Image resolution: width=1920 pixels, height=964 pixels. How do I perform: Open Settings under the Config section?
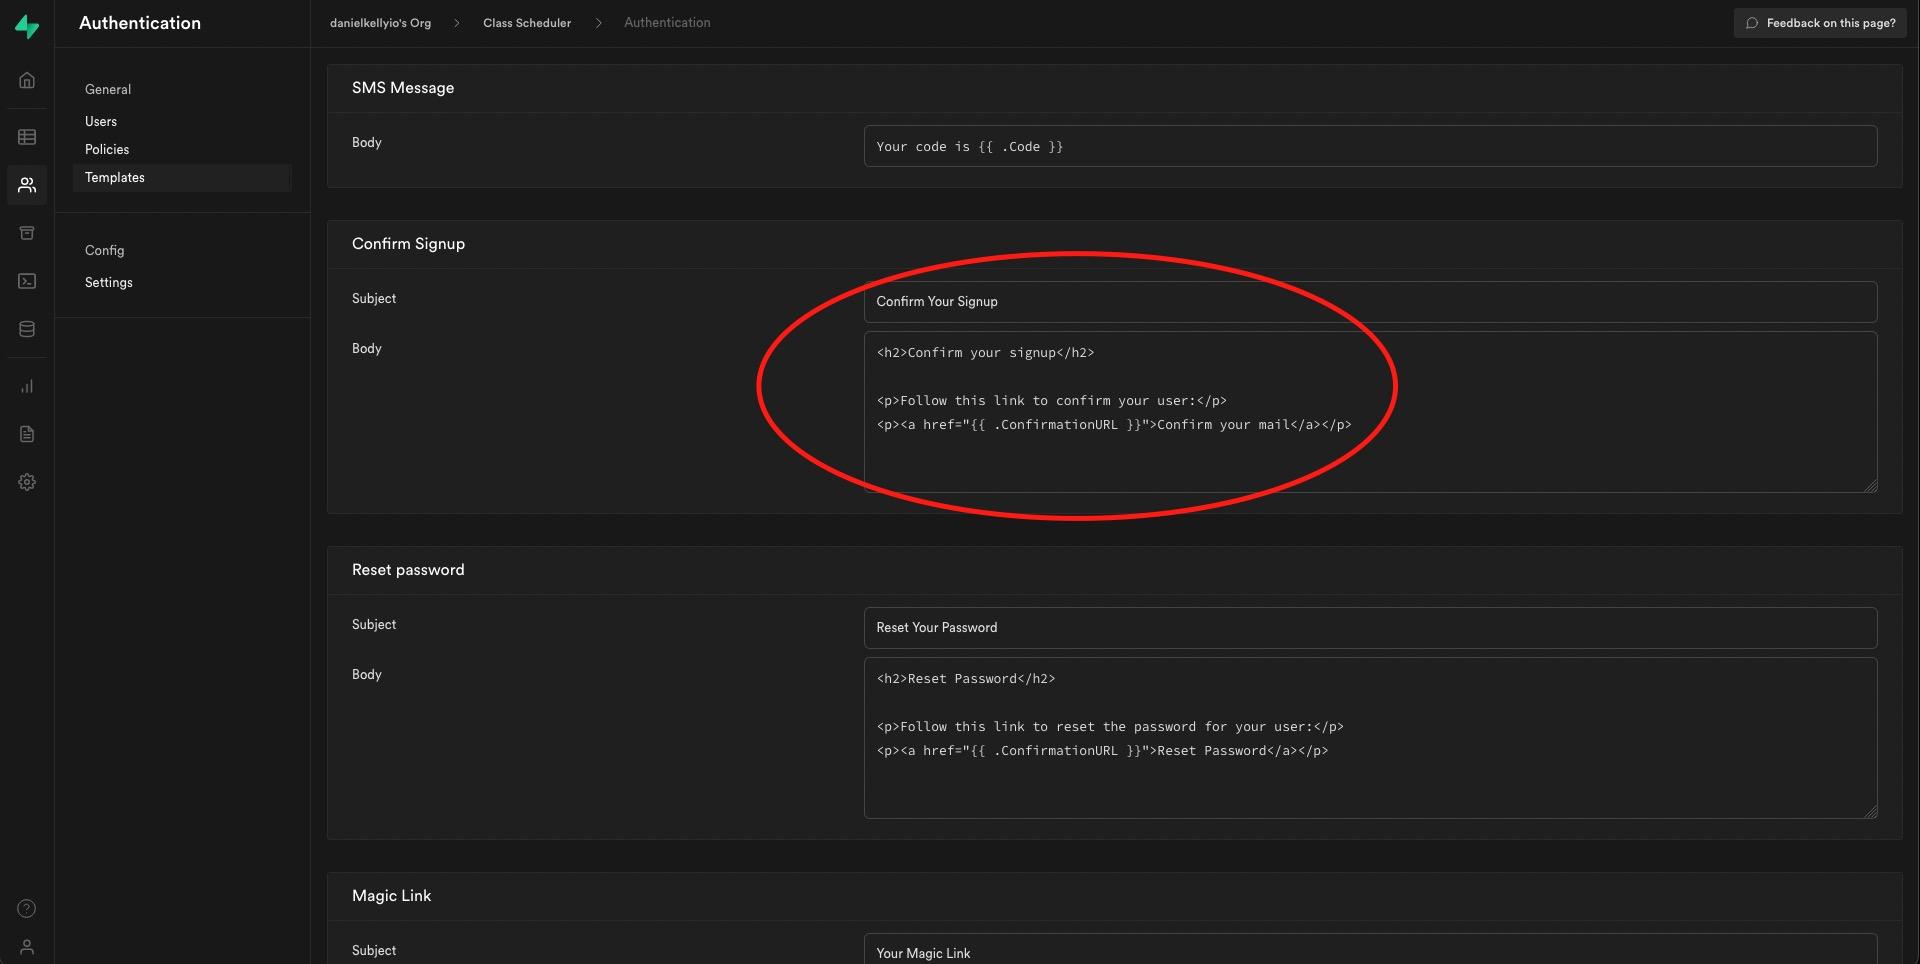pos(109,282)
